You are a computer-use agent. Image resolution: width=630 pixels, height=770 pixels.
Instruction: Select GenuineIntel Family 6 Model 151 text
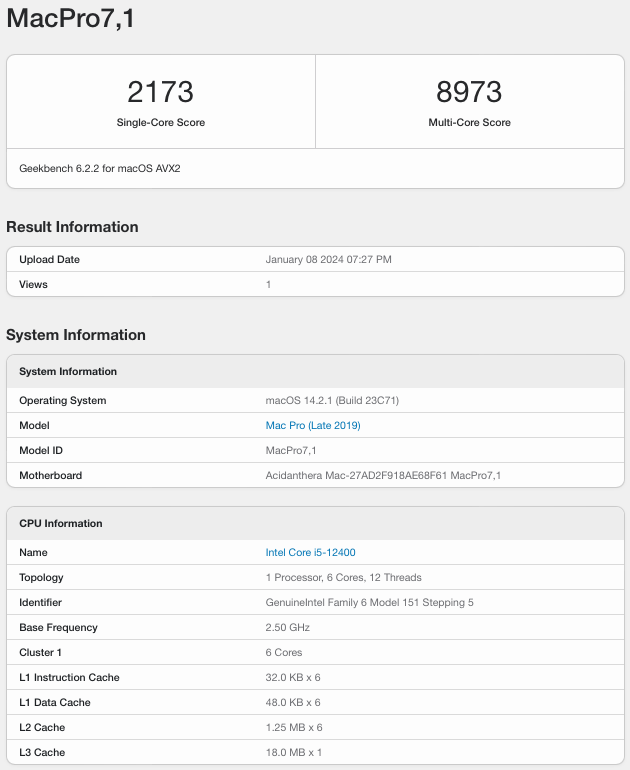(x=369, y=603)
